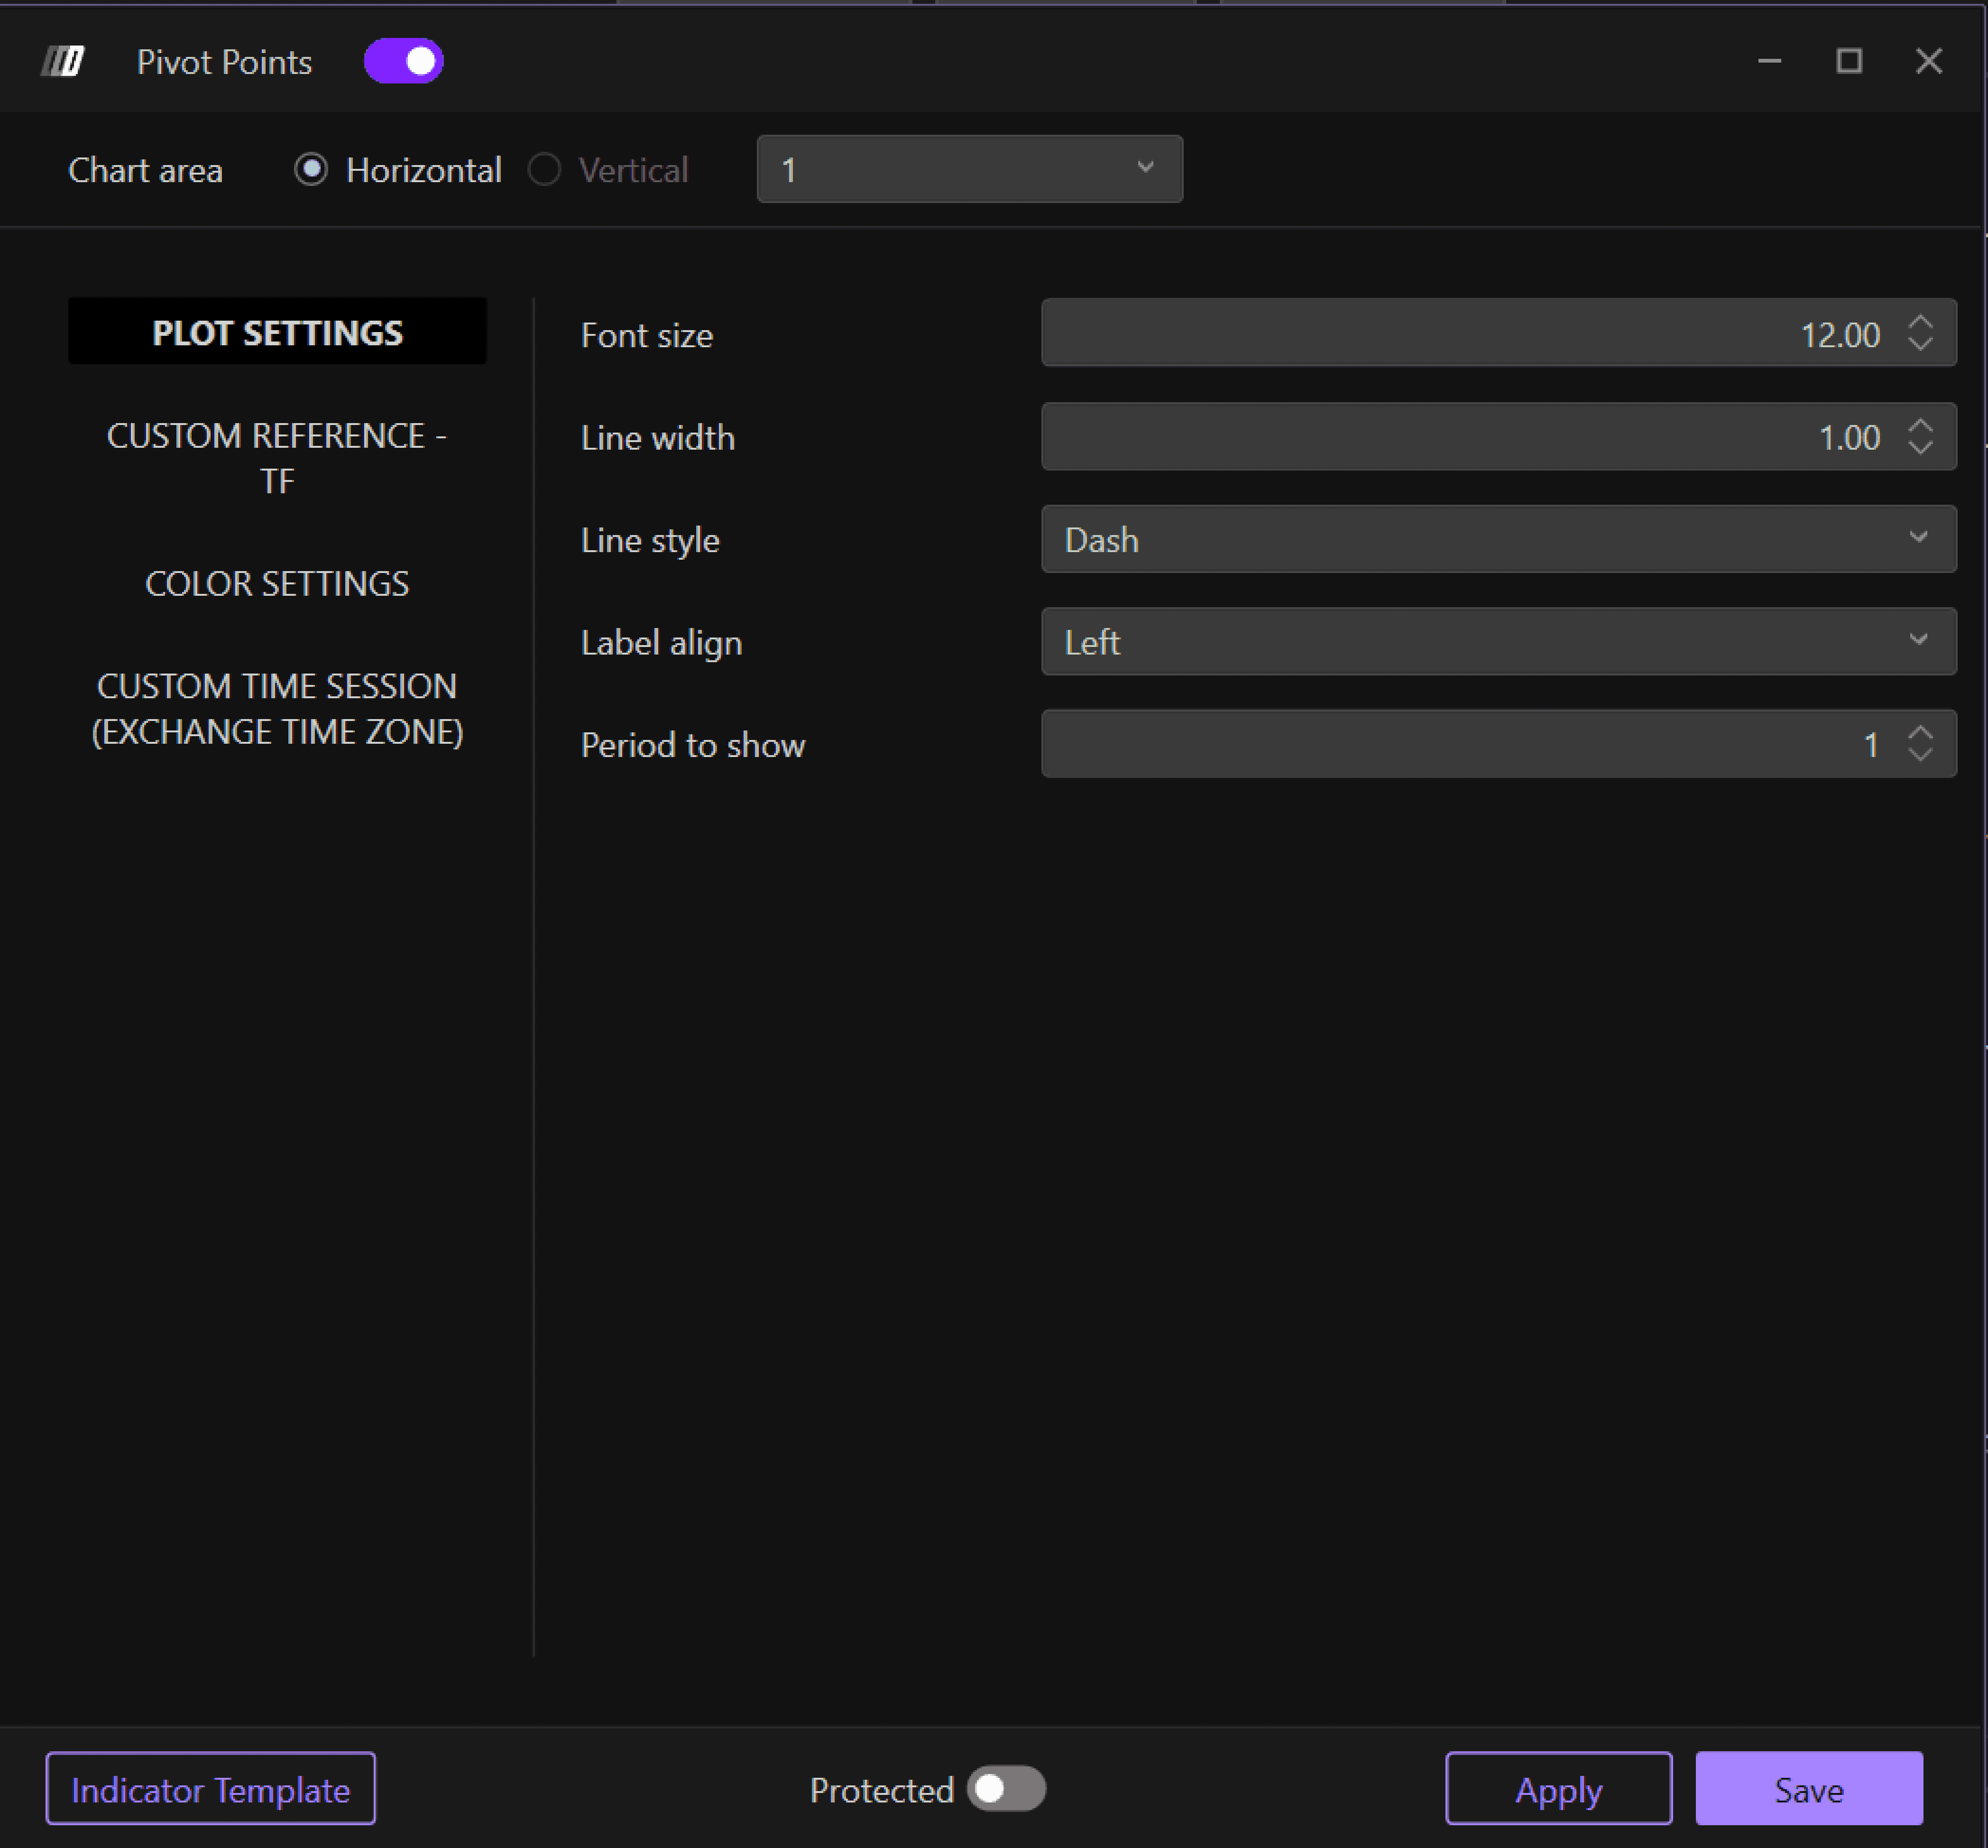Open the Label align dropdown
This screenshot has height=1848, width=1988.
point(1497,642)
